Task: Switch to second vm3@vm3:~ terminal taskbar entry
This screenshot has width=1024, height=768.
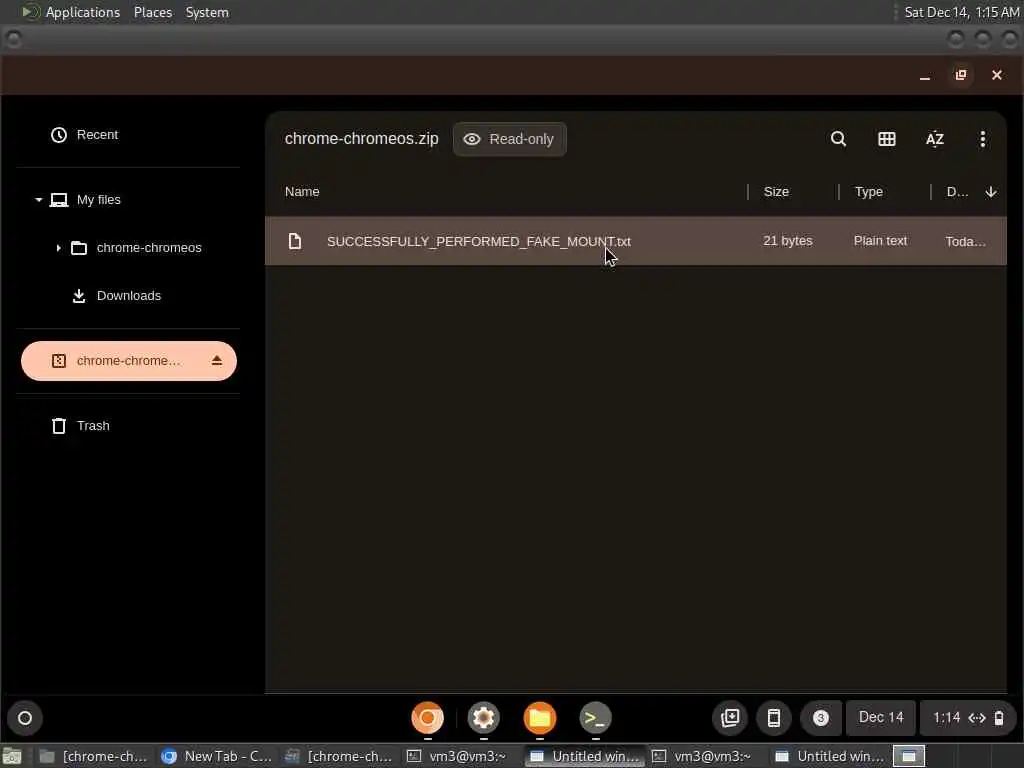Action: point(704,756)
